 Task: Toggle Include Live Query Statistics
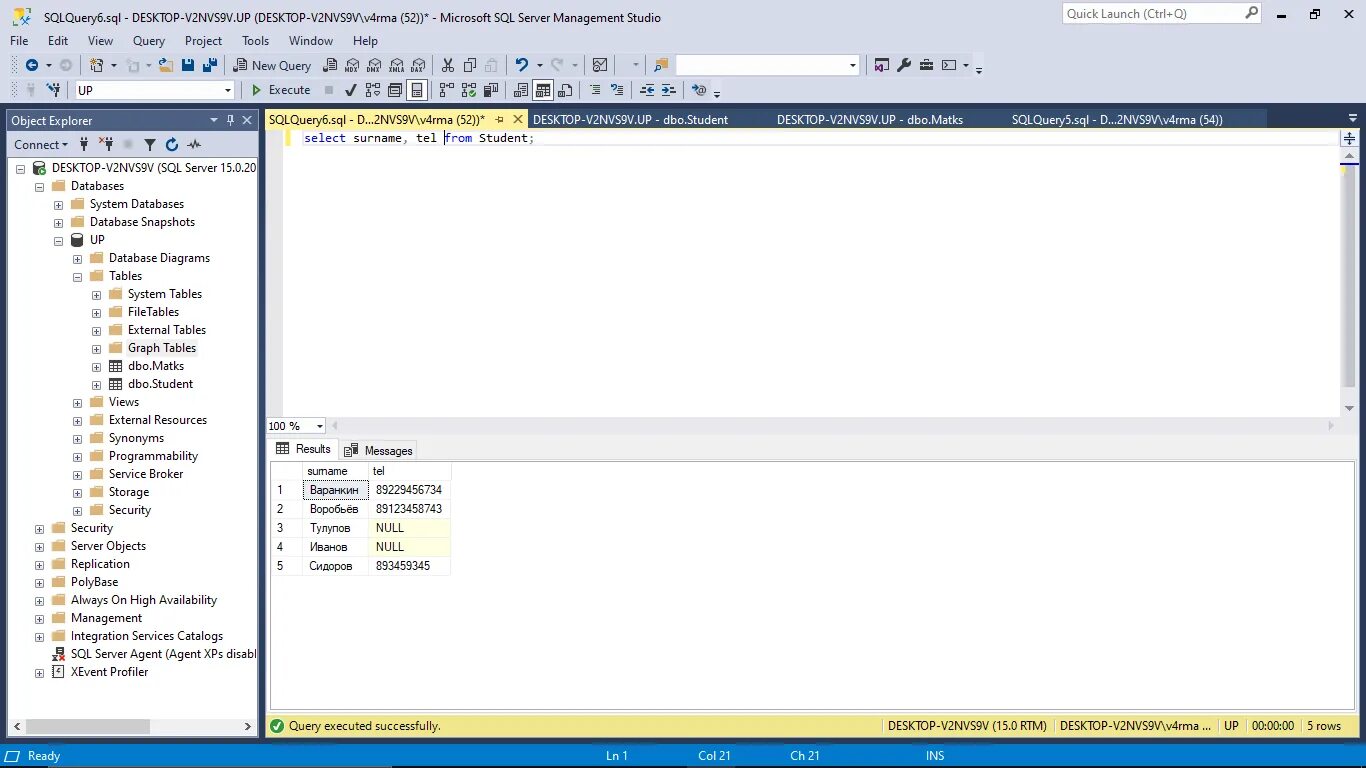pyautogui.click(x=469, y=90)
